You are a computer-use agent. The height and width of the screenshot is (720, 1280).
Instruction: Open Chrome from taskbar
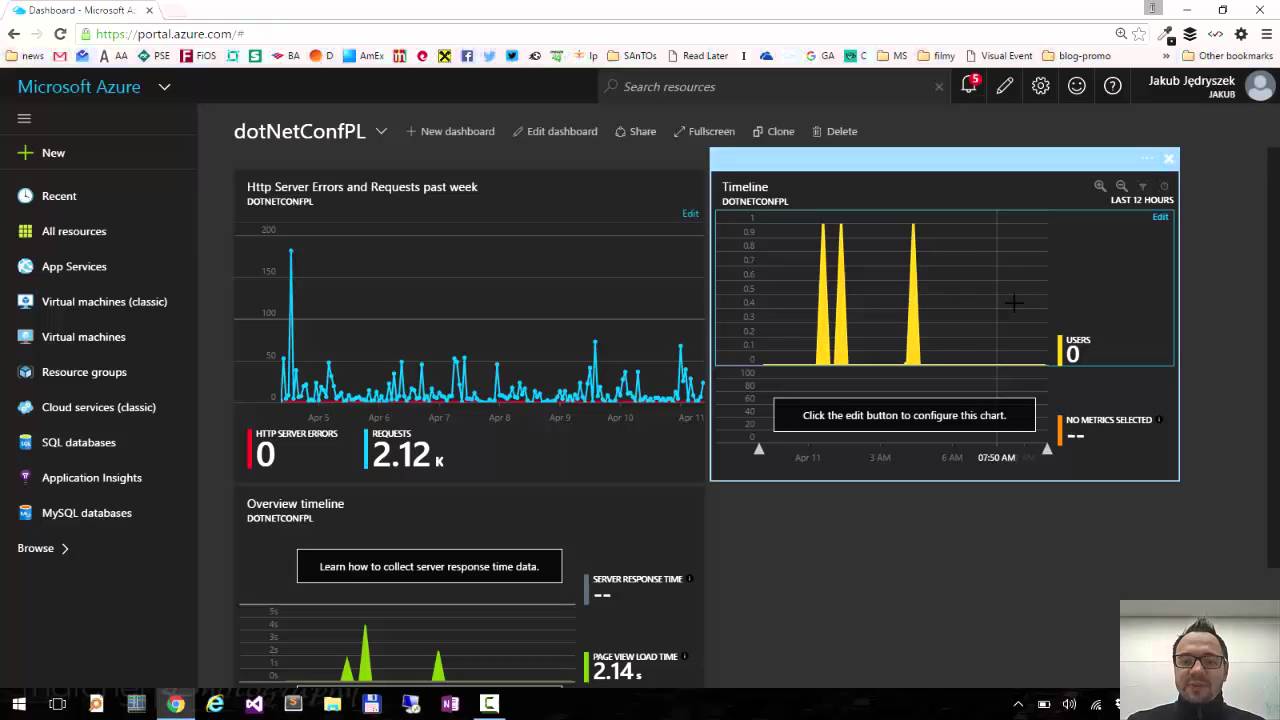point(175,704)
